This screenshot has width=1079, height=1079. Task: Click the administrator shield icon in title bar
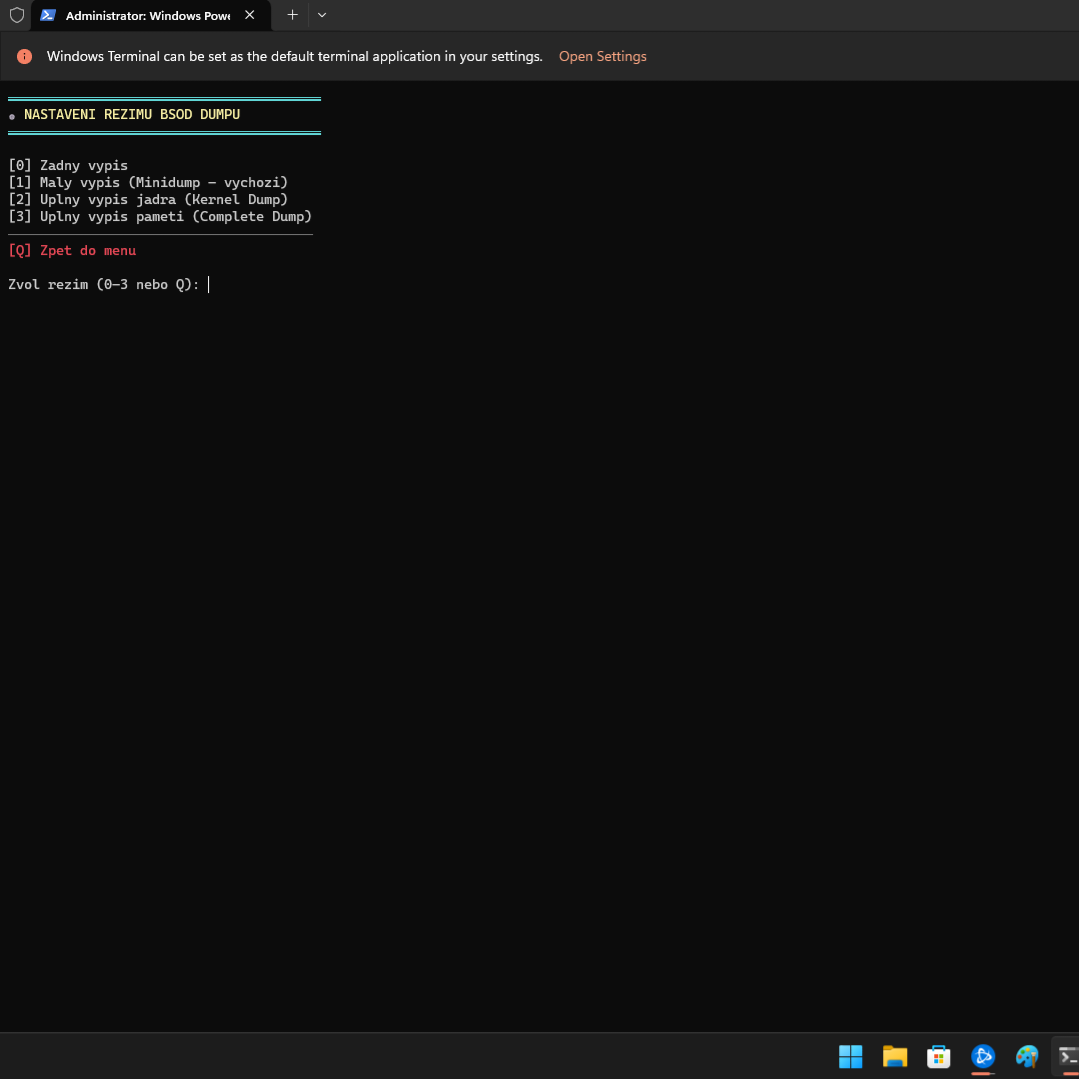point(16,15)
